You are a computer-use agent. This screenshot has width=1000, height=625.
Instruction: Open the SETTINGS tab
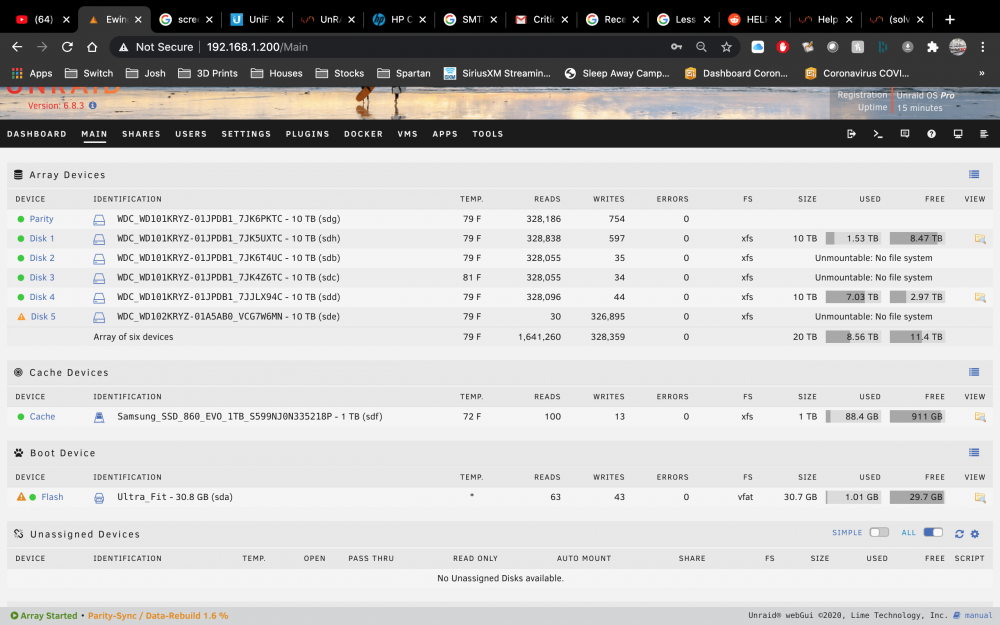click(x=246, y=134)
